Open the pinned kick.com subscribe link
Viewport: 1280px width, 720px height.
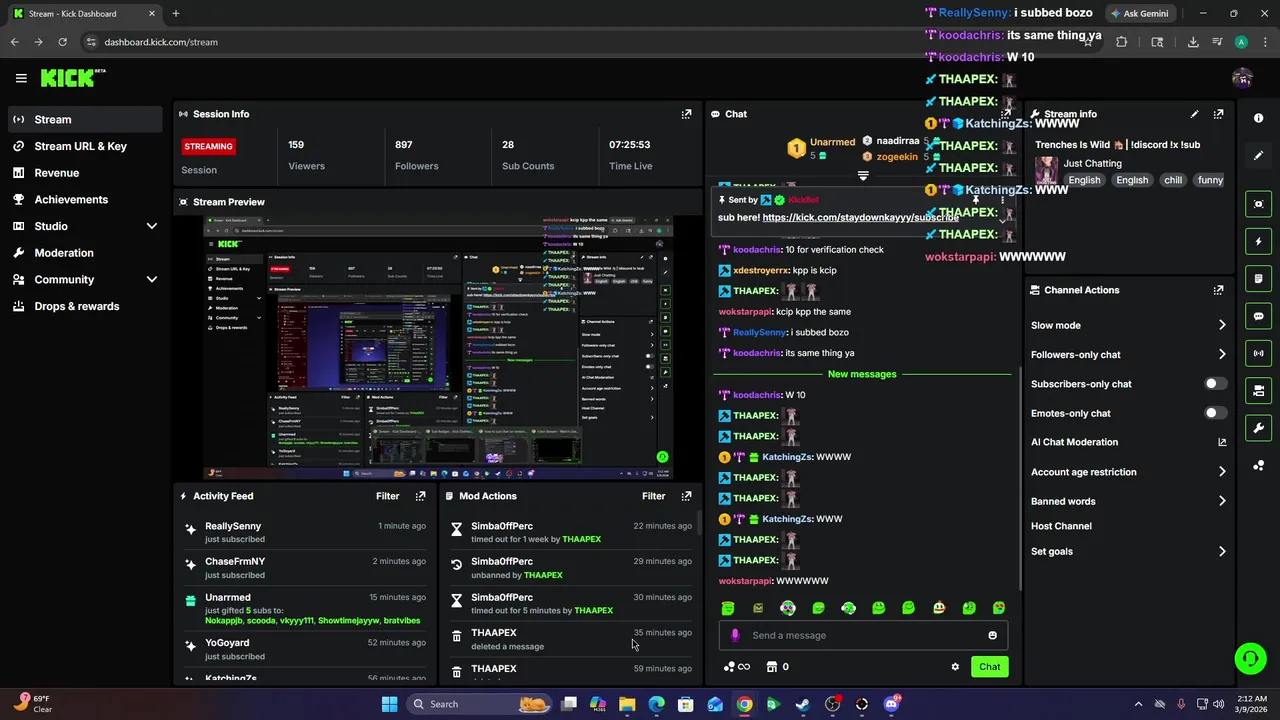click(860, 217)
